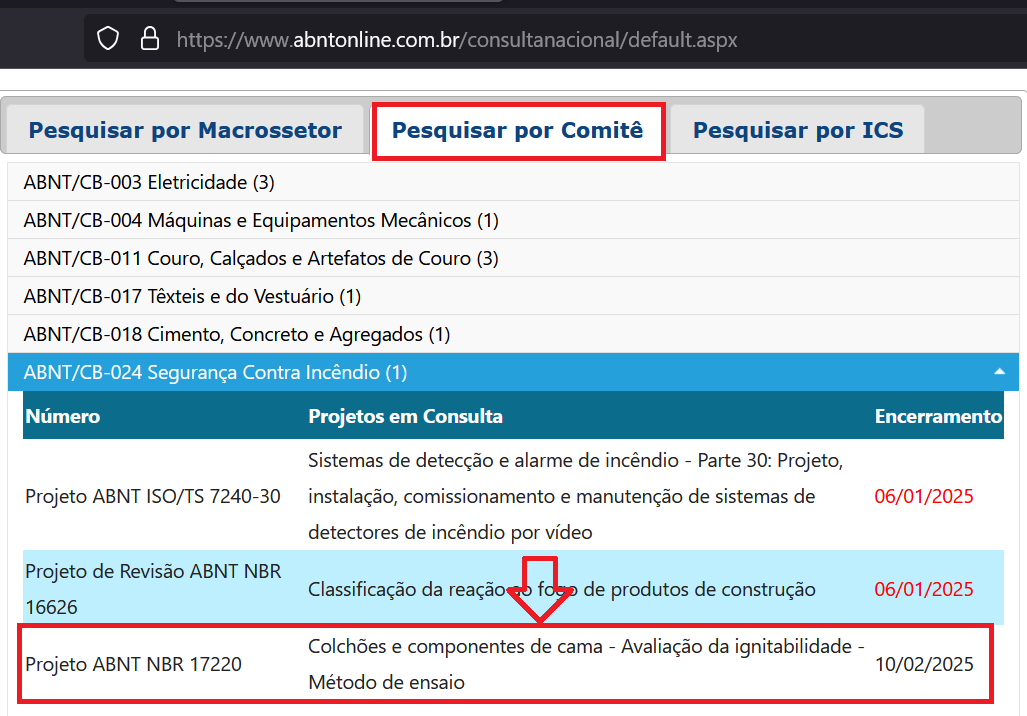The height and width of the screenshot is (716, 1027).
Task: Click the 06/01/2025 date for NBR 16626
Action: 924,589
